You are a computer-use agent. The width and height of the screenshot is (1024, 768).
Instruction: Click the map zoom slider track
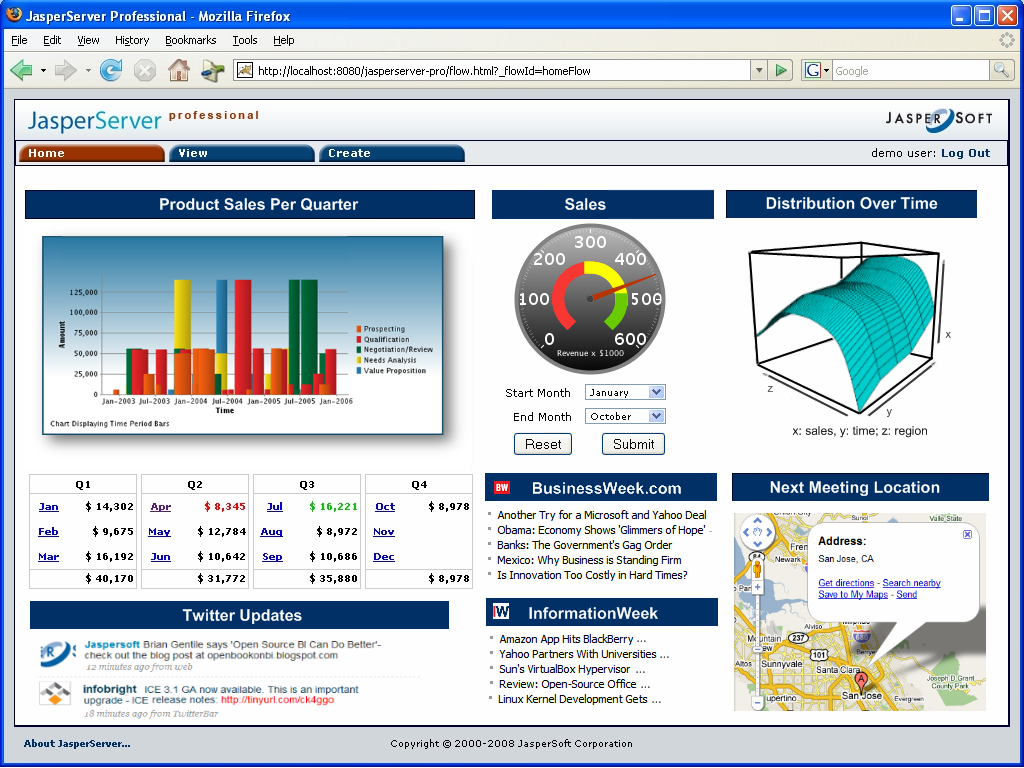tap(758, 645)
